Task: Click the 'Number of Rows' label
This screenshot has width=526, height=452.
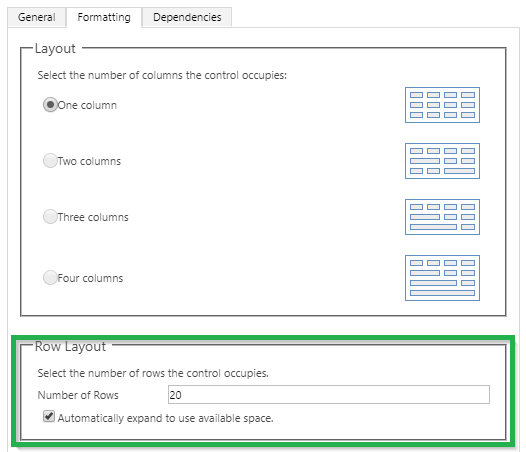Action: (x=78, y=395)
